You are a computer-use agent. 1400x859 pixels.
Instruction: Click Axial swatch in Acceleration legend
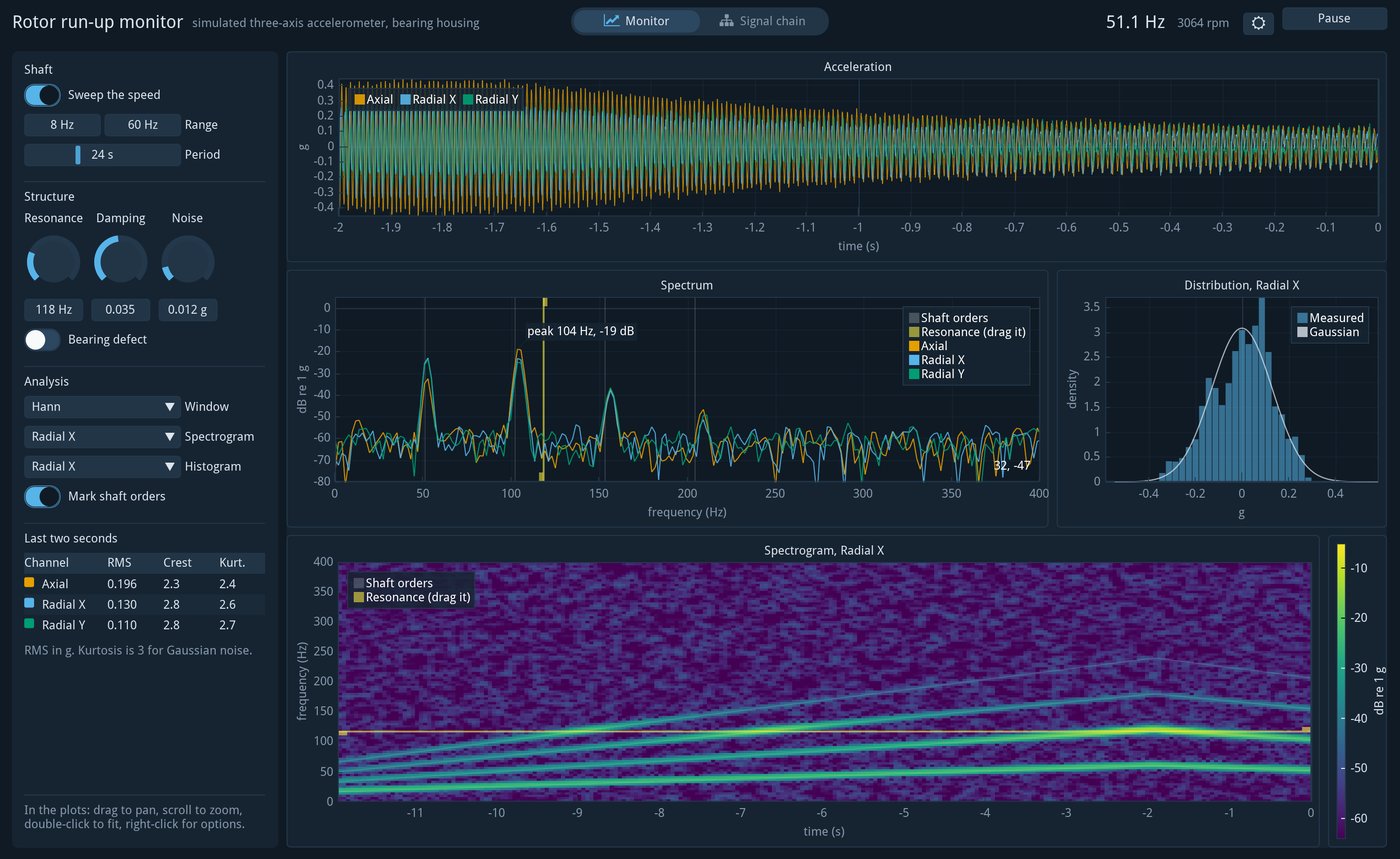359,100
